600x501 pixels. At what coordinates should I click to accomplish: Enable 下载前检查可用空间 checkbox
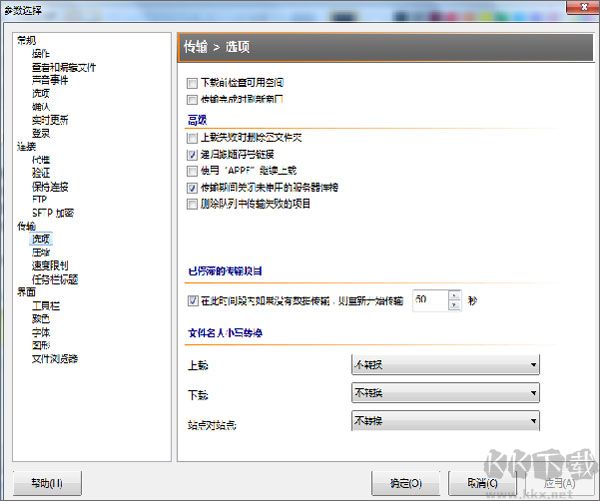(x=192, y=83)
